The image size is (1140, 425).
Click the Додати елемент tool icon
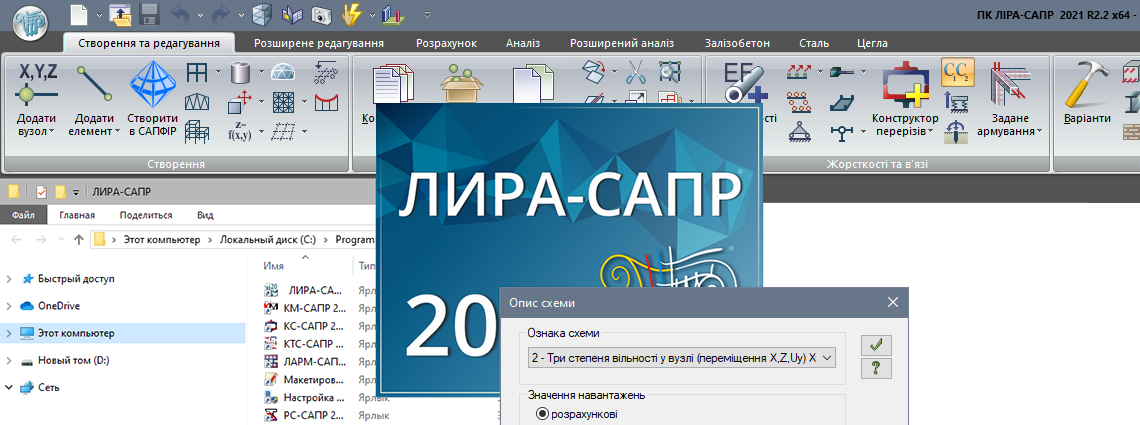tap(95, 84)
